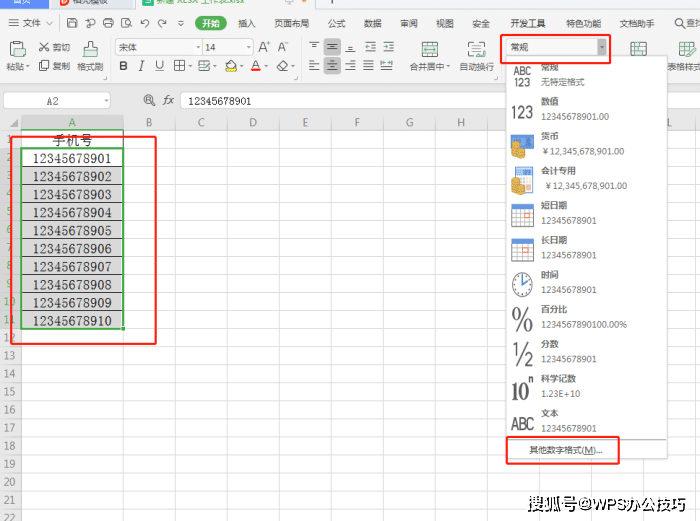The width and height of the screenshot is (700, 521).
Task: Click the formula bar showing 12345678901
Action: pyautogui.click(x=342, y=101)
